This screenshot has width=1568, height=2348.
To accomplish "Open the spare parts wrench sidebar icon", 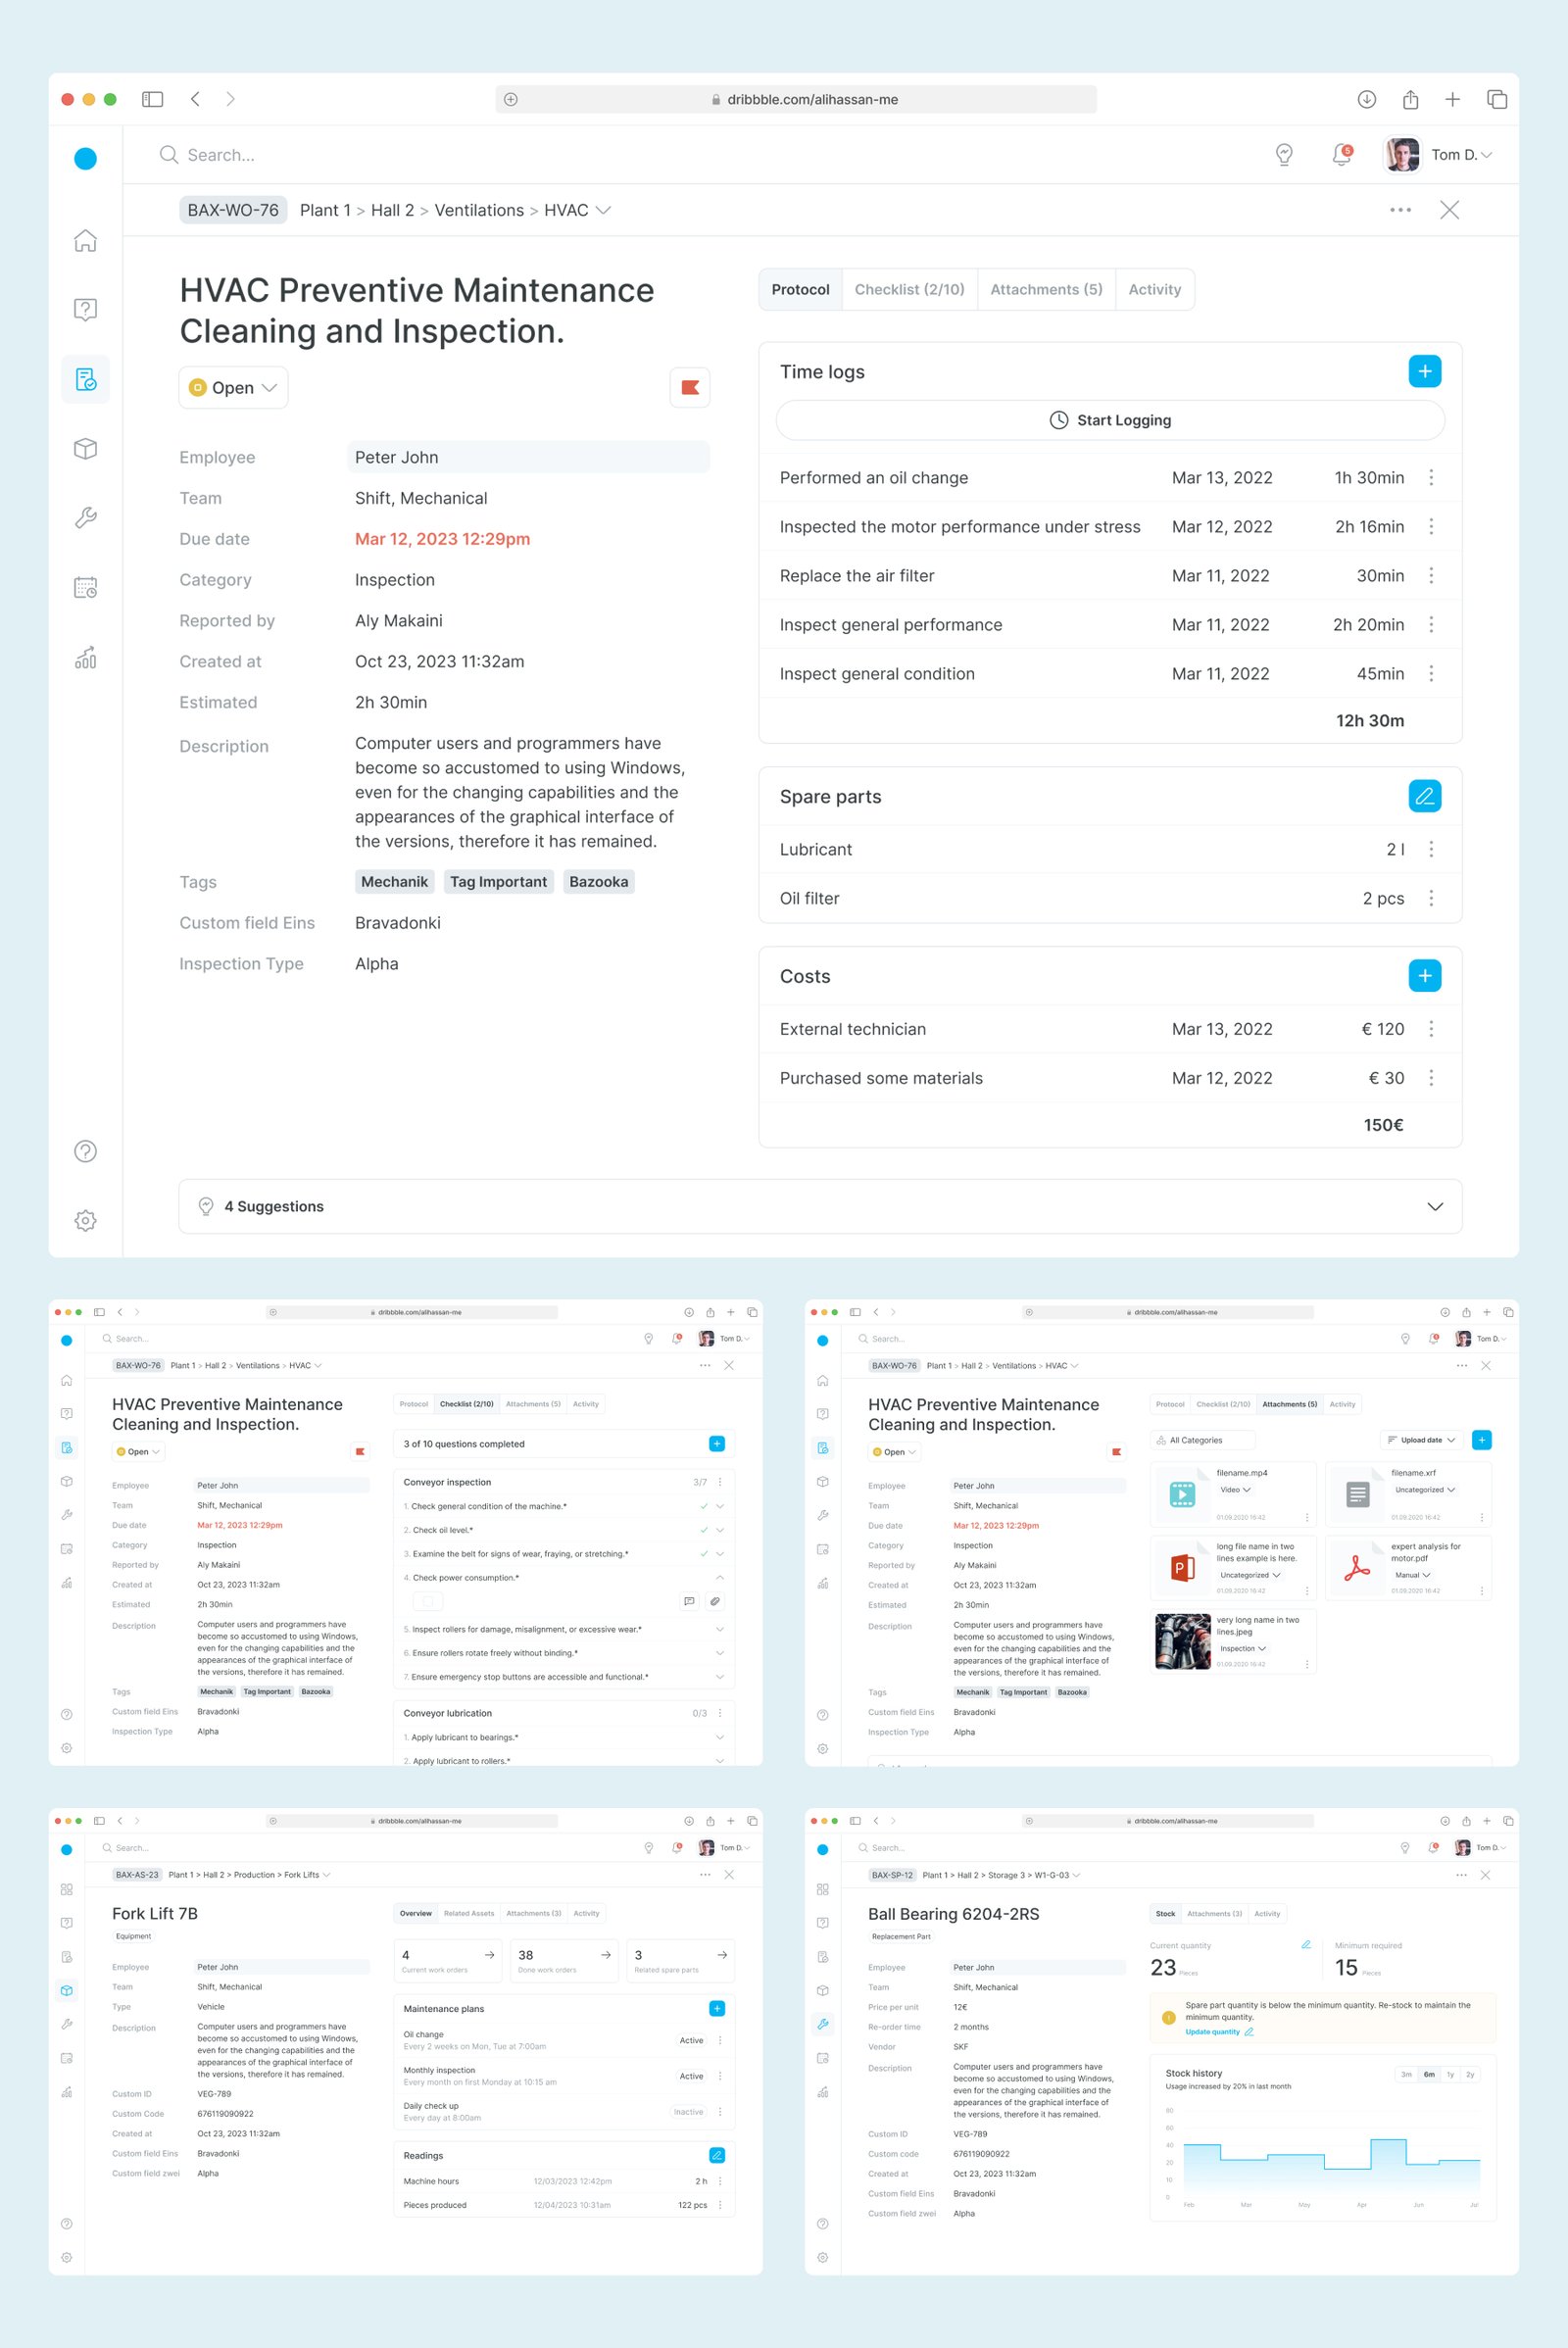I will point(85,517).
